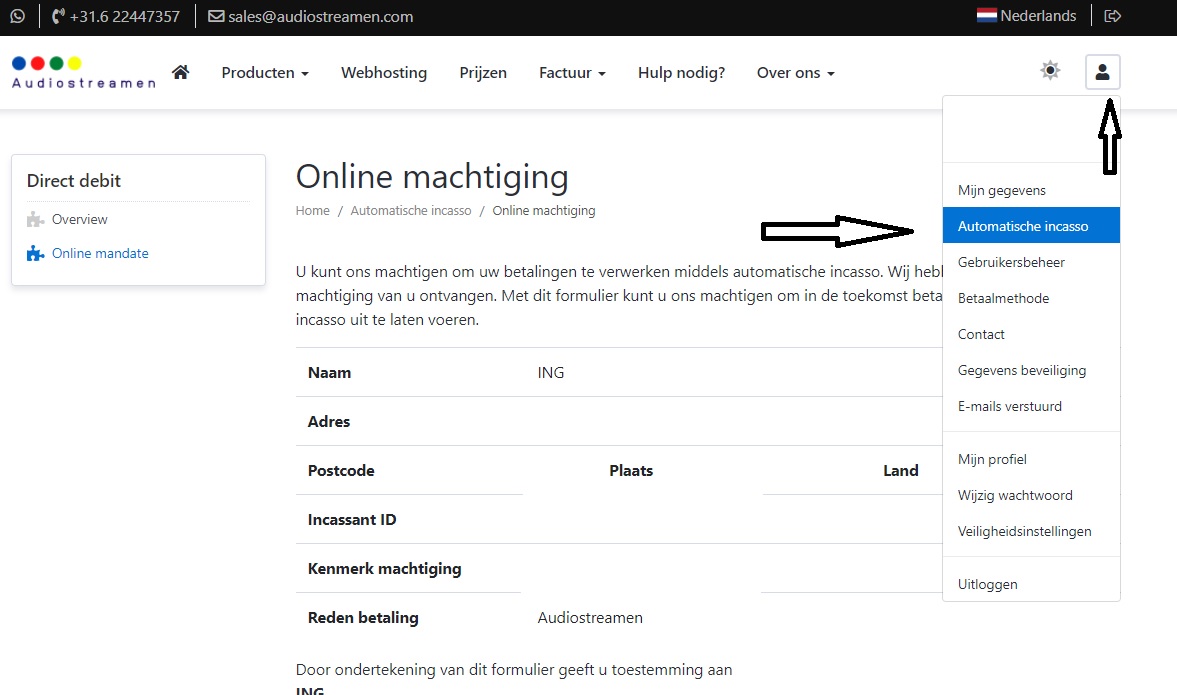
Task: Click the Audiostreamen logo
Action: [84, 72]
